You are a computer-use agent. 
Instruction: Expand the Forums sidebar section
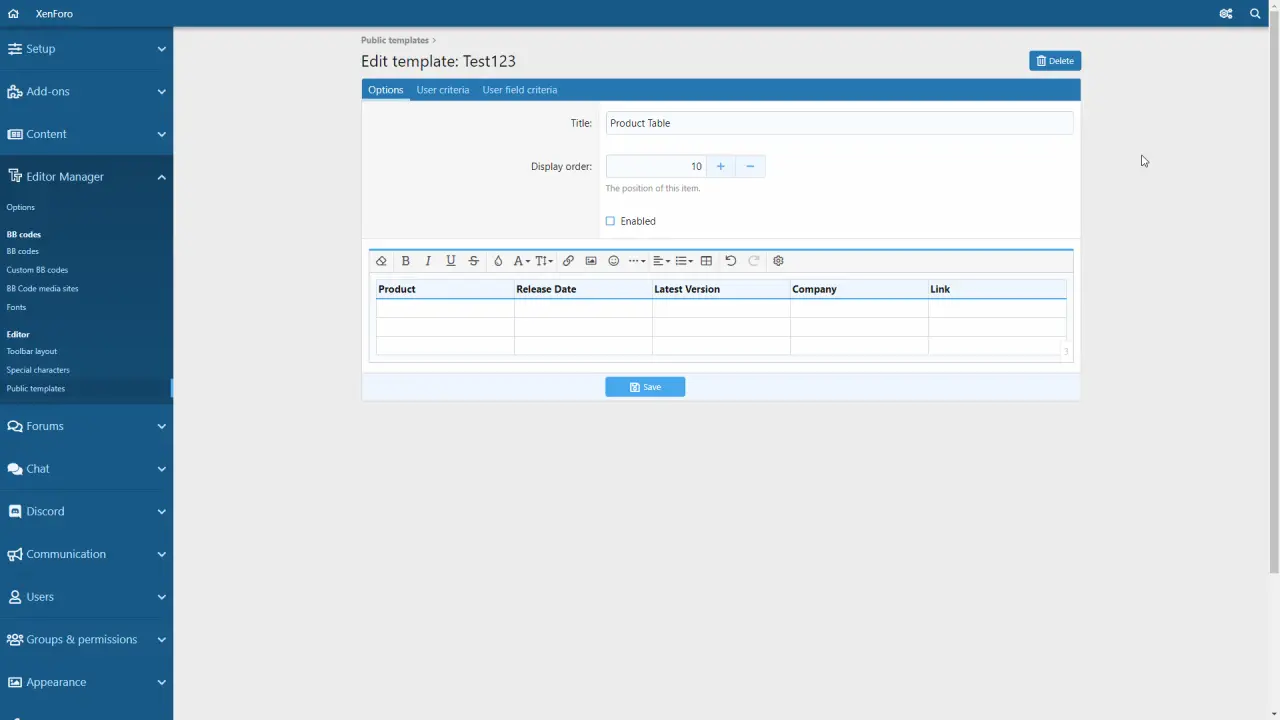86,426
